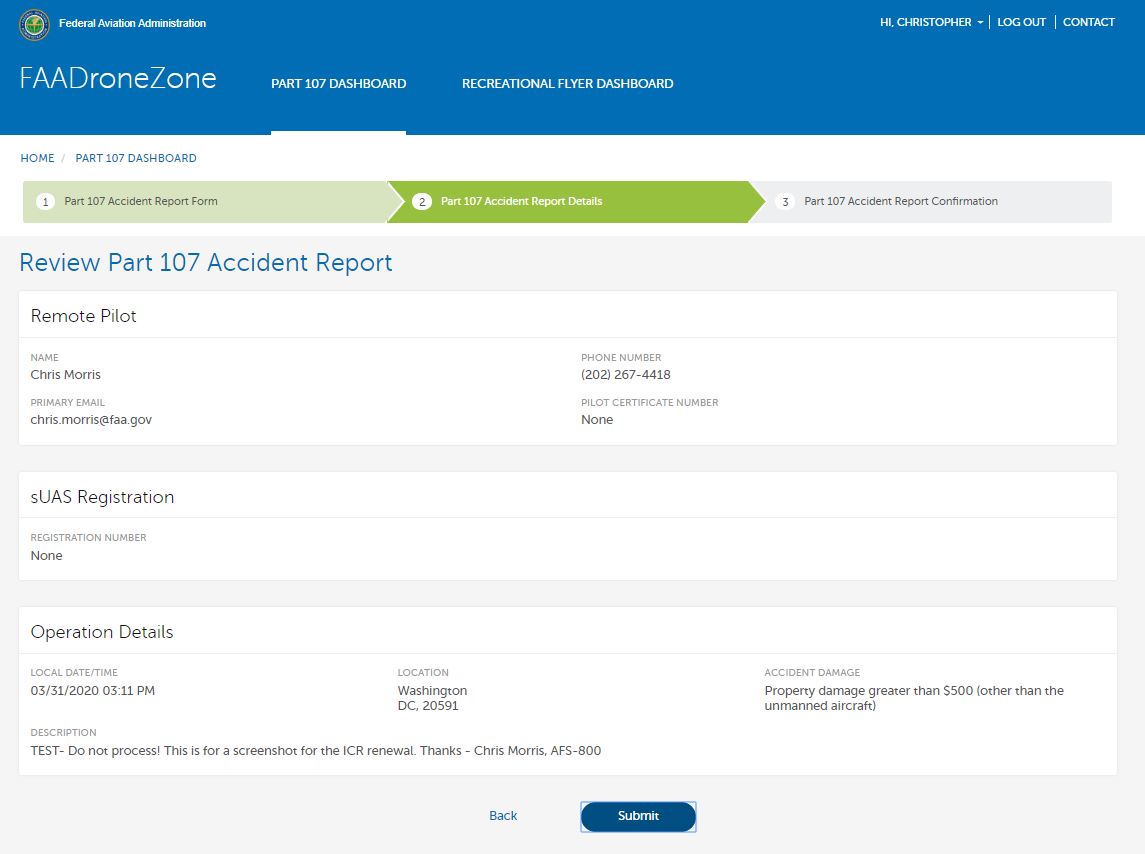
Task: Select step 1 Accident Report Form
Action: click(x=141, y=201)
